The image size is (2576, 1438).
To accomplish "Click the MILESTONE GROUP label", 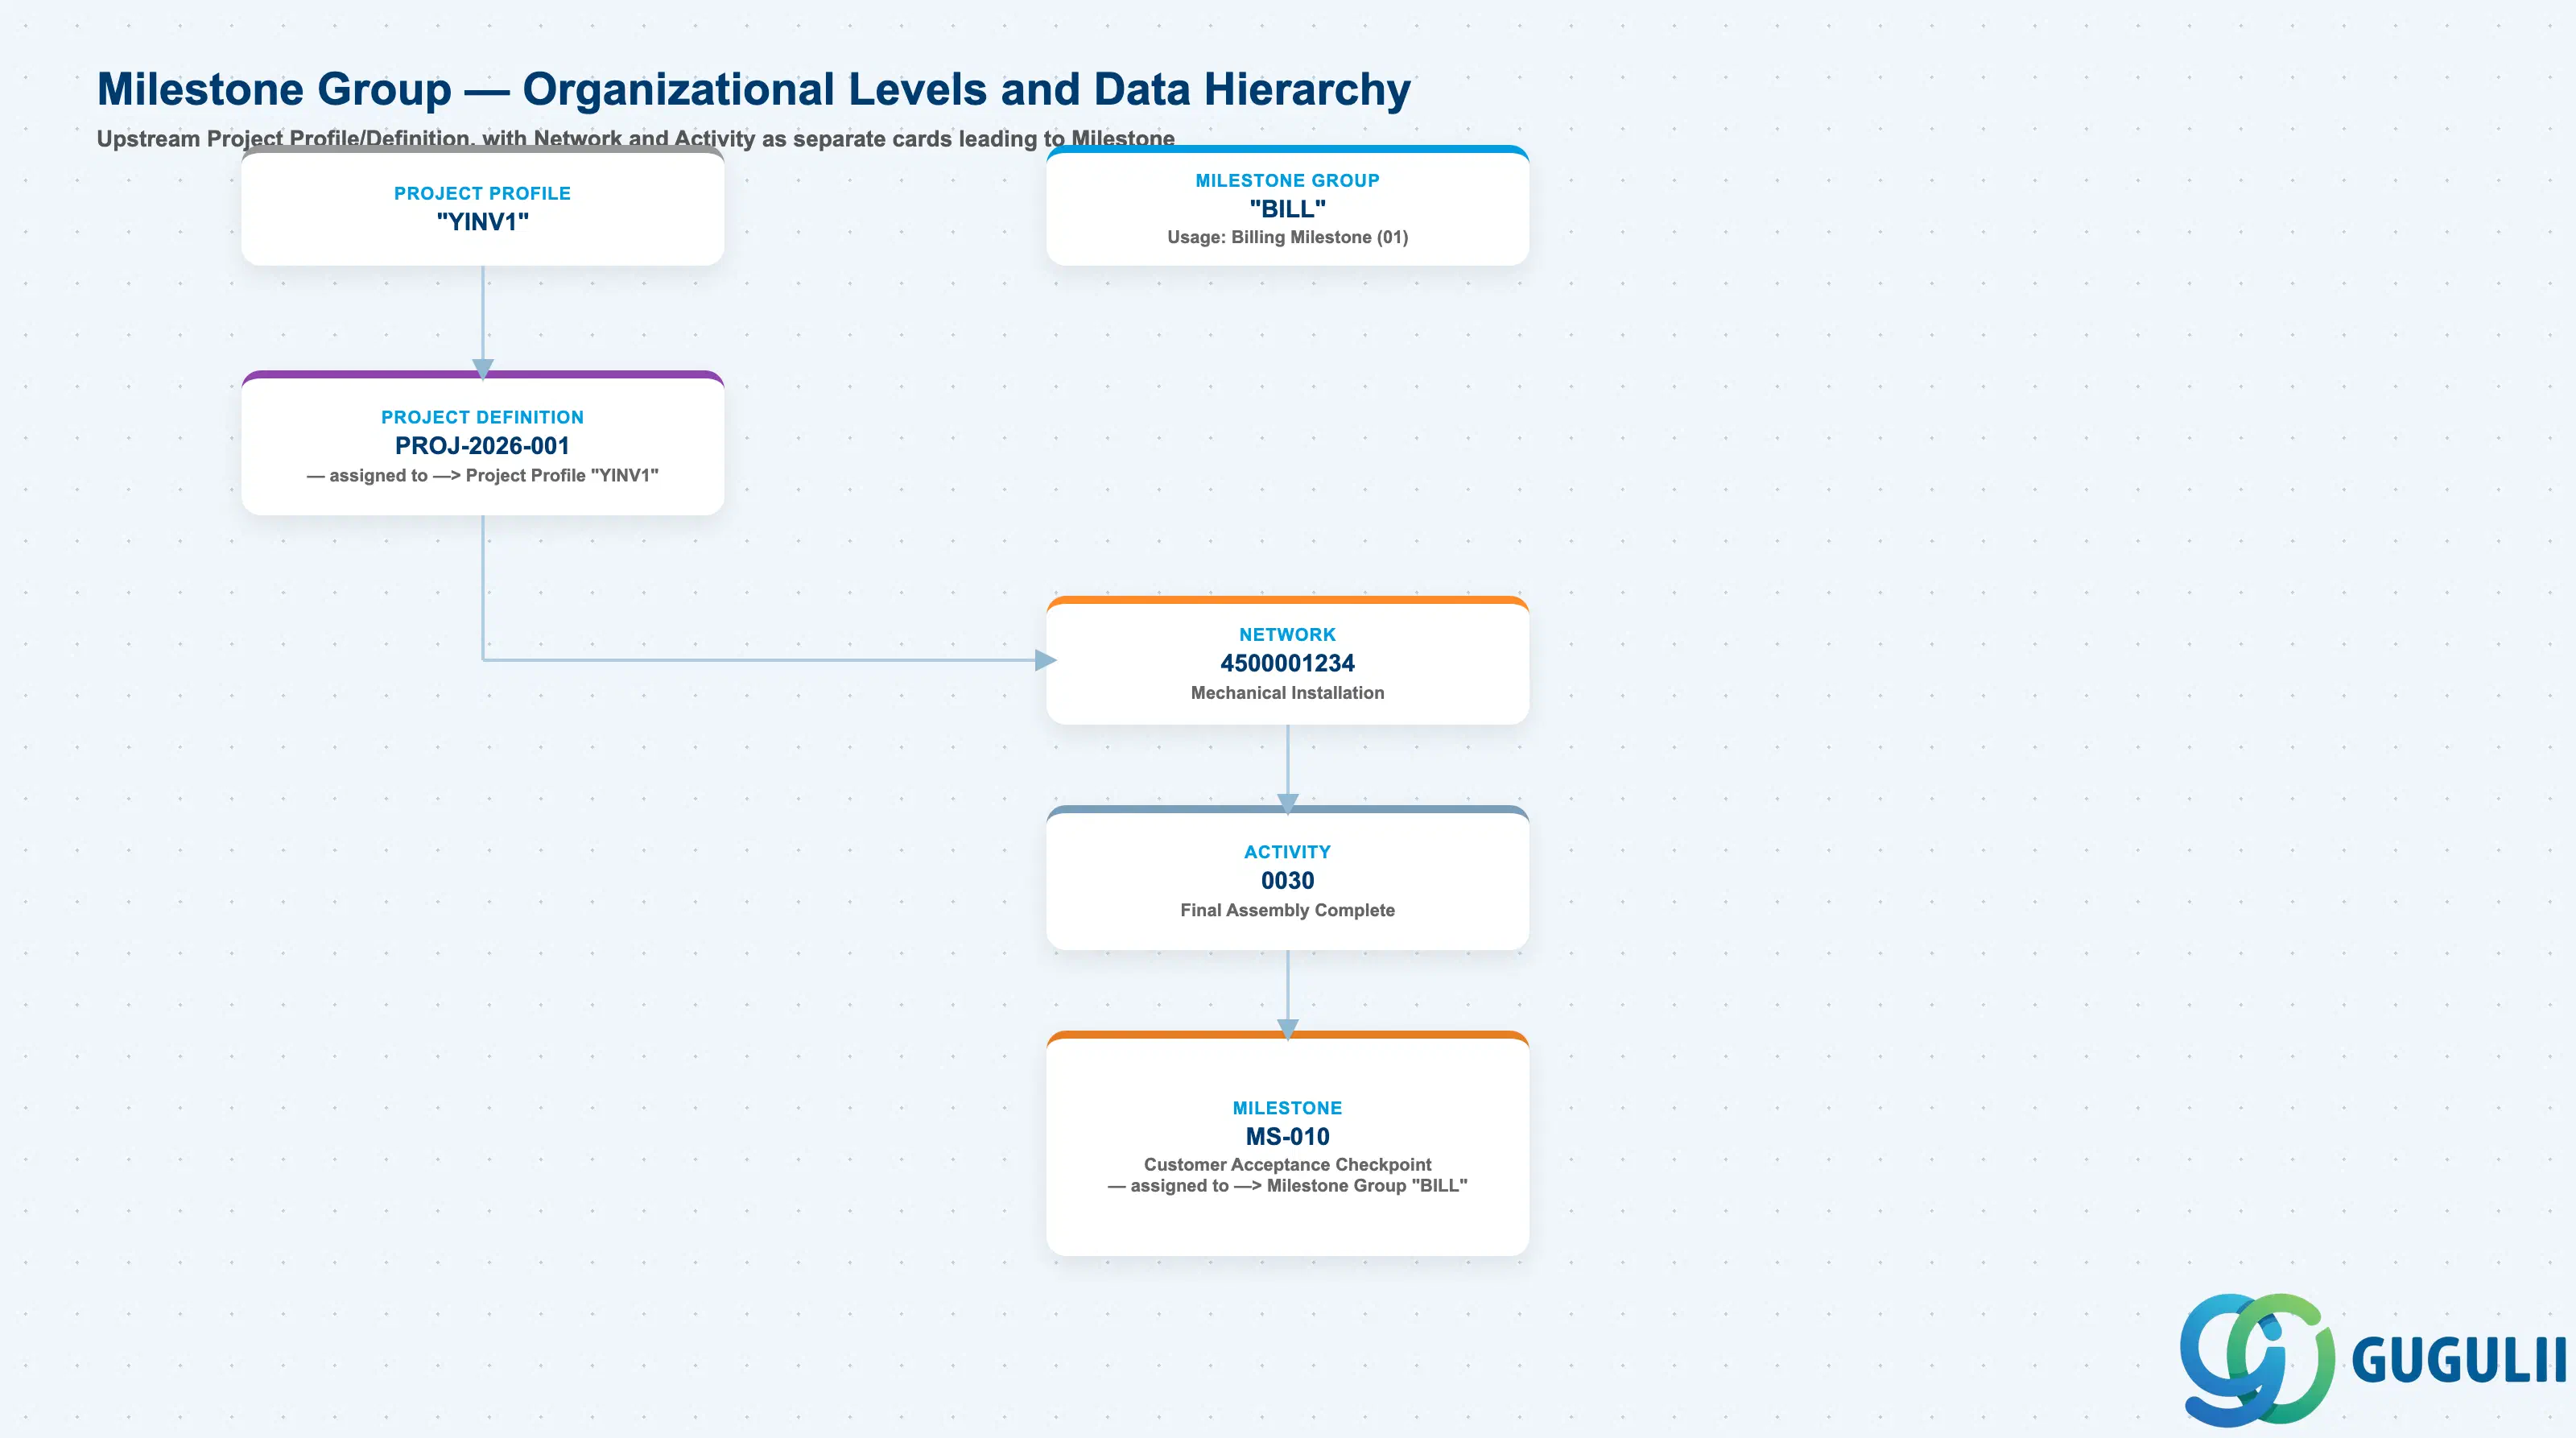I will click(1287, 181).
